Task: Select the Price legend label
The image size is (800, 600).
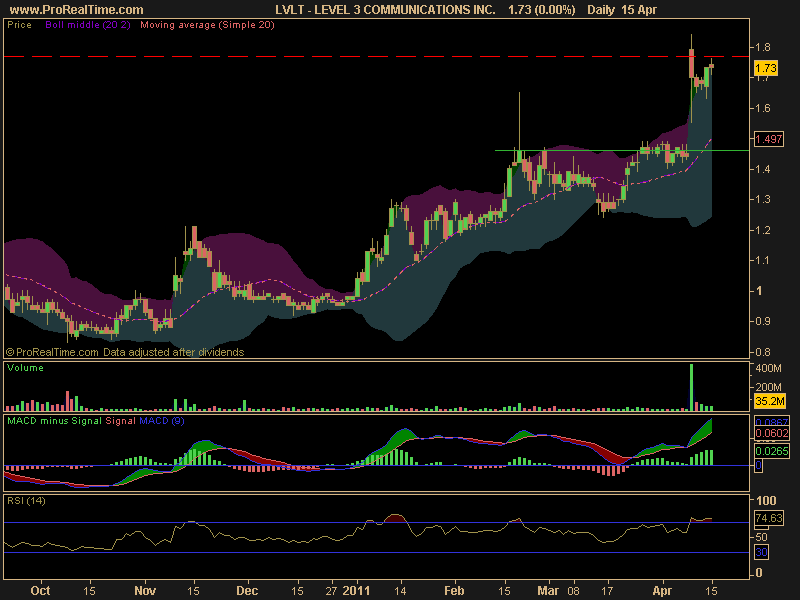Action: (x=19, y=24)
